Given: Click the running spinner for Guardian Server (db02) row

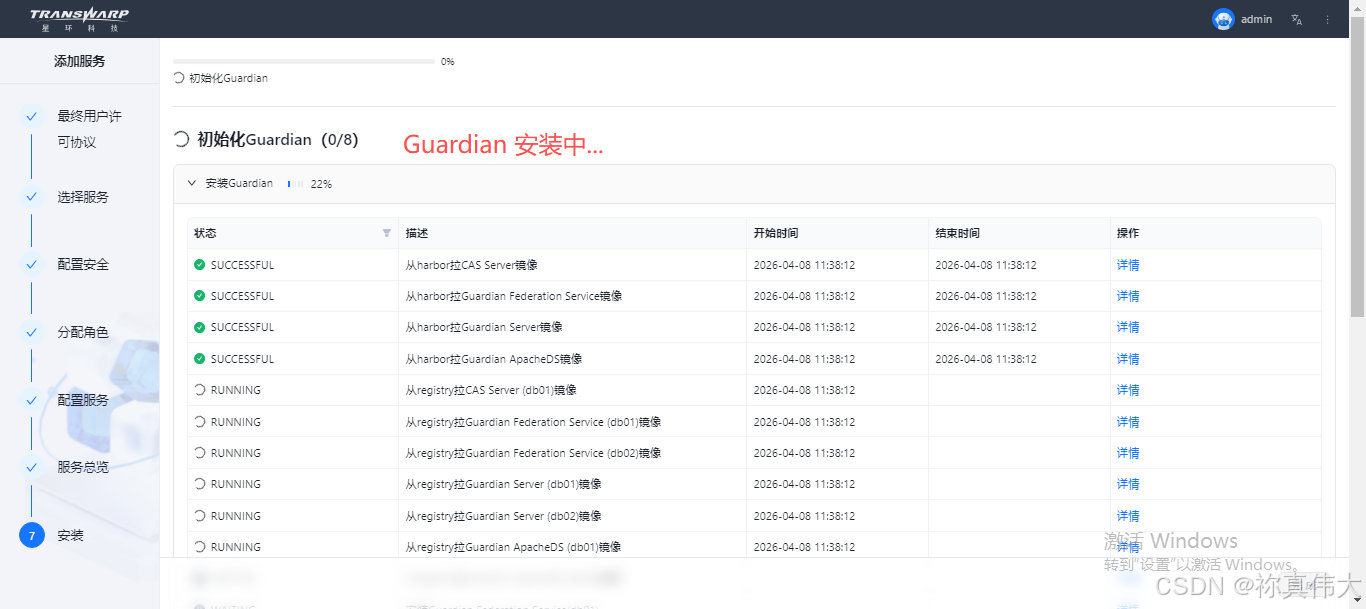Looking at the screenshot, I should point(200,516).
